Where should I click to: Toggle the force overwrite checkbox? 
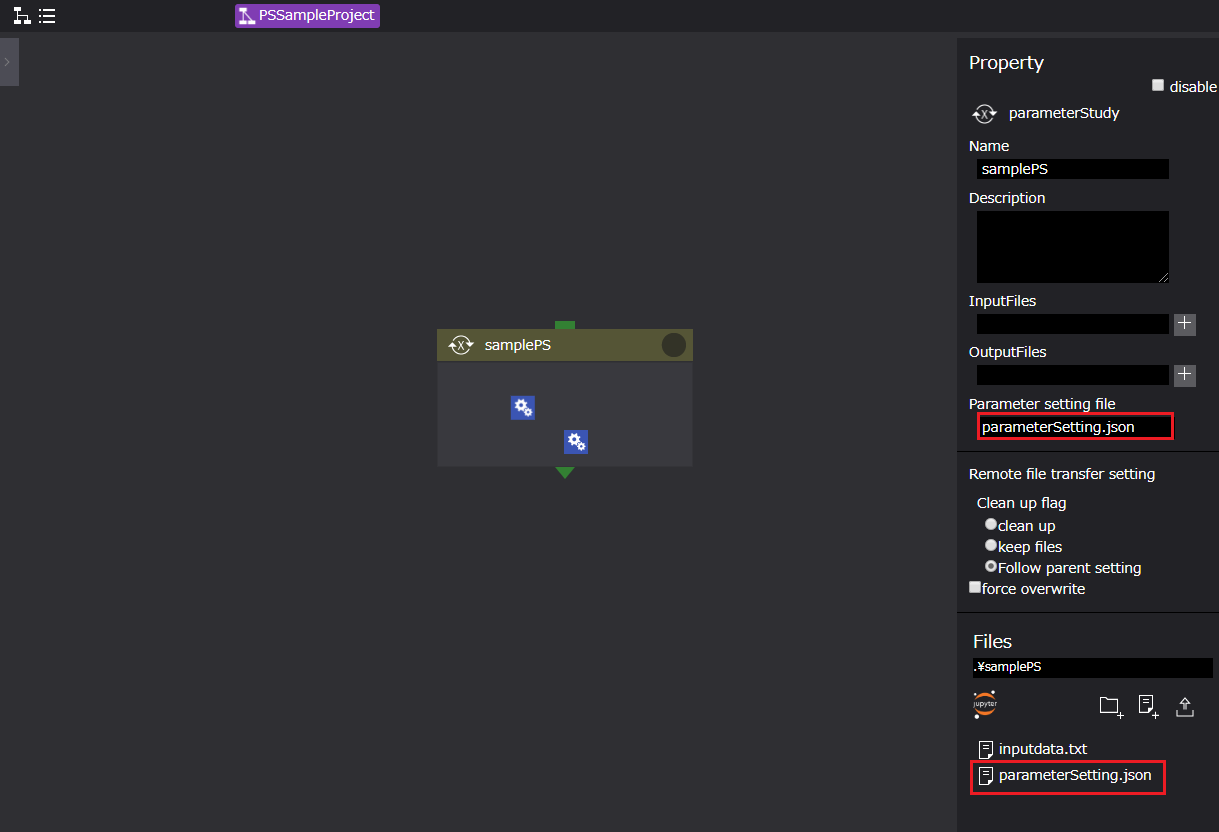[x=975, y=588]
